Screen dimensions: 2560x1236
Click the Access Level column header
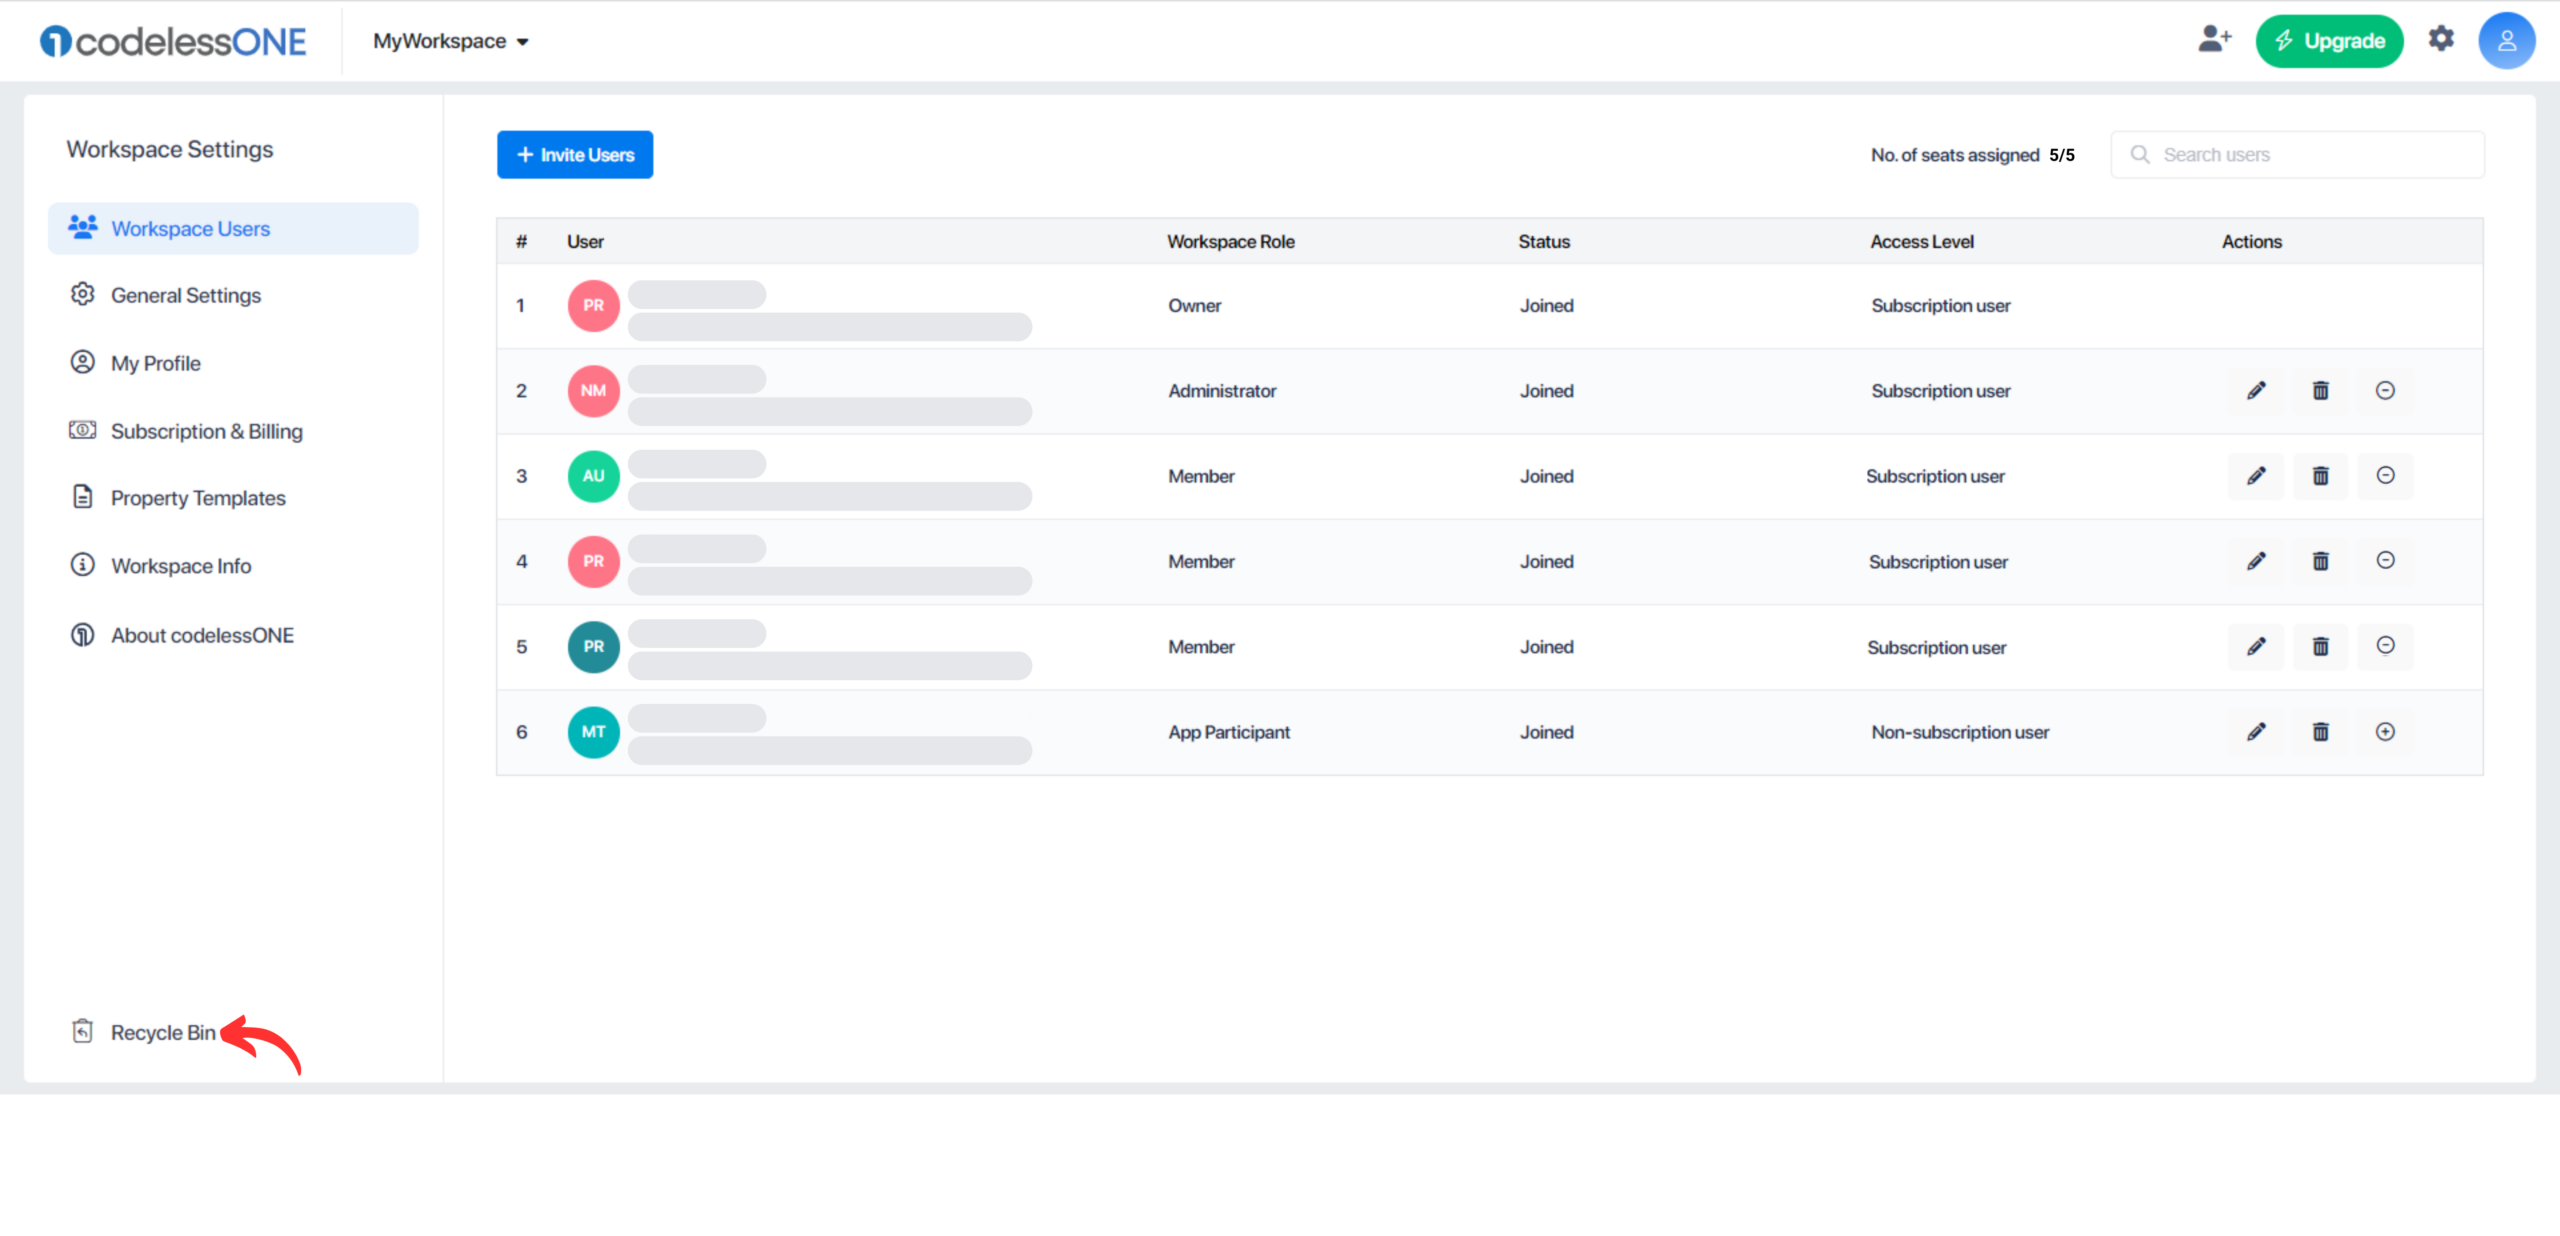pyautogui.click(x=1921, y=242)
